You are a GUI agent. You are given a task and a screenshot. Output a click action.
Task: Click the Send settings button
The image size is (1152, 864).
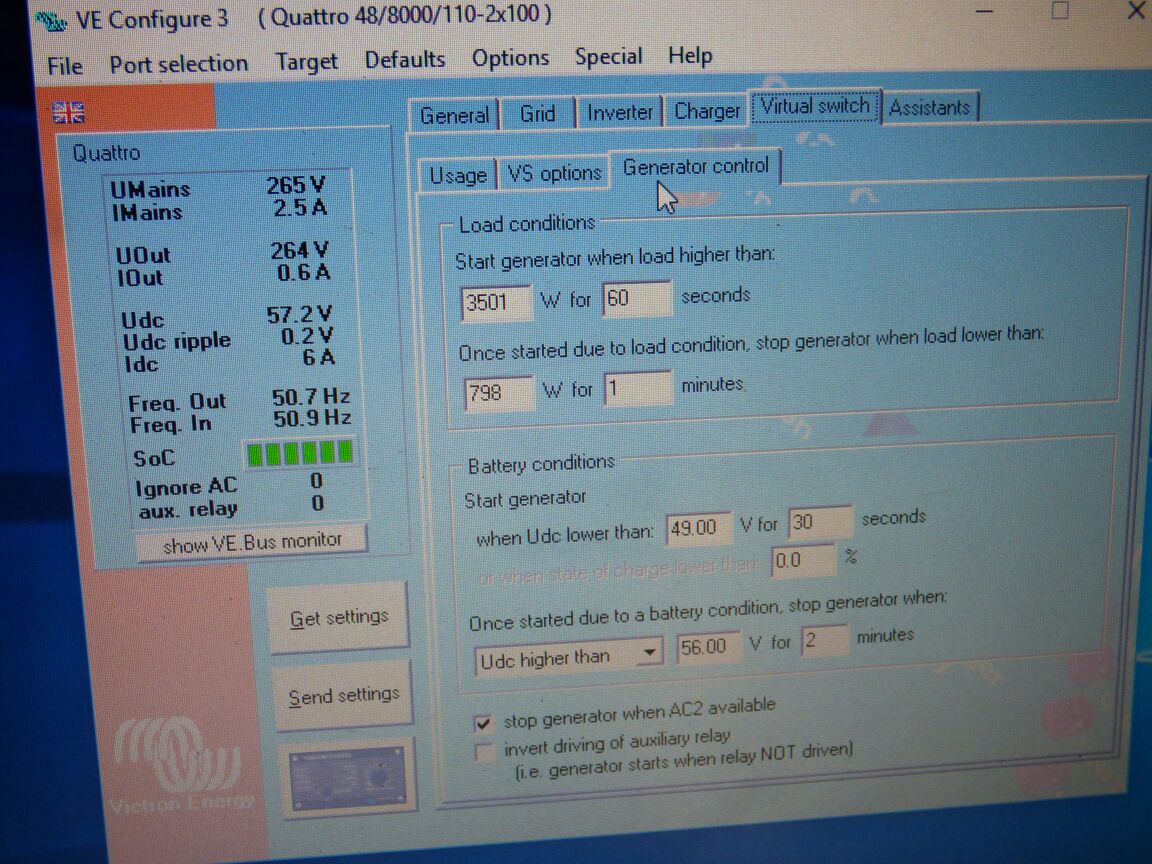coord(343,696)
